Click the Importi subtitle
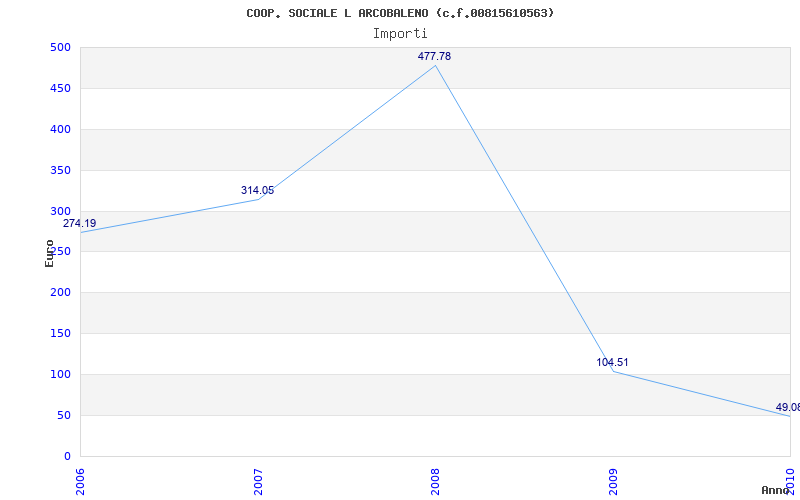800x500 pixels. tap(400, 34)
